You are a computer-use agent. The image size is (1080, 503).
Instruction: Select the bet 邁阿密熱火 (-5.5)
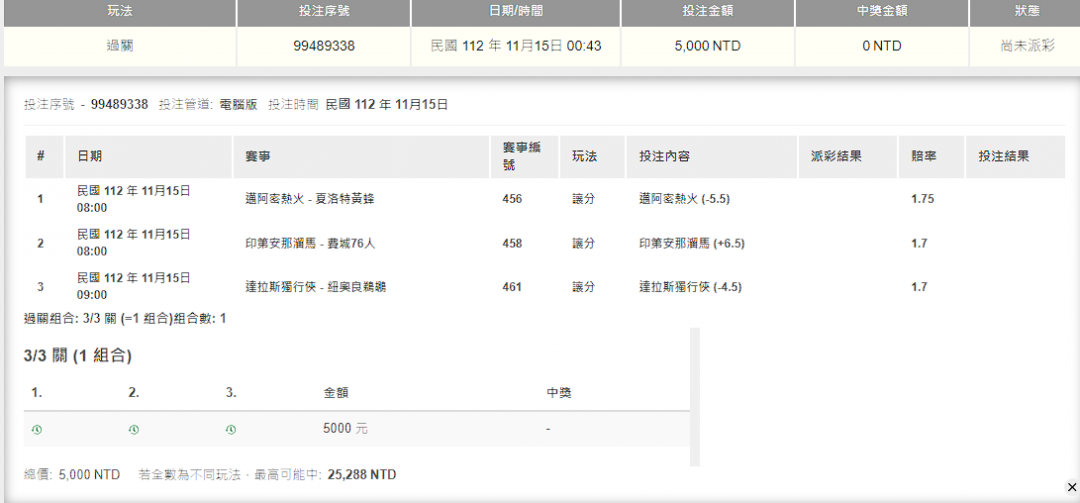tap(685, 199)
